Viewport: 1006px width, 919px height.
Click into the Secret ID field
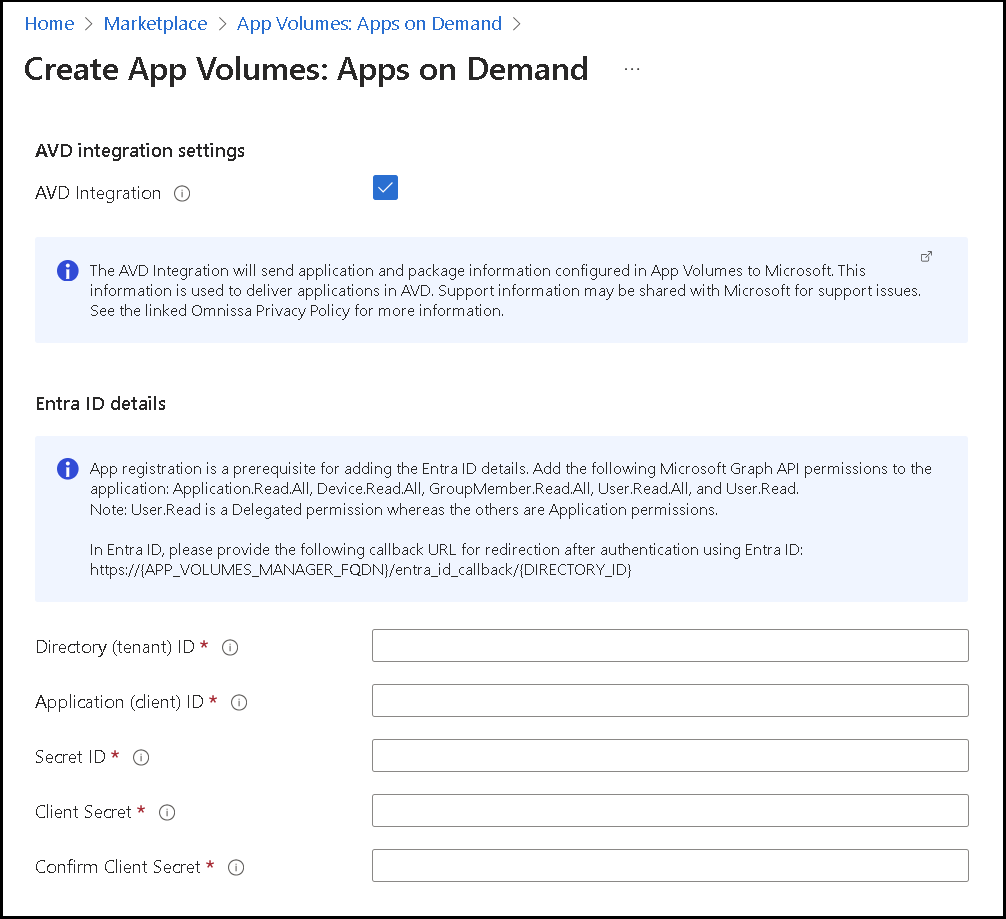pyautogui.click(x=670, y=755)
